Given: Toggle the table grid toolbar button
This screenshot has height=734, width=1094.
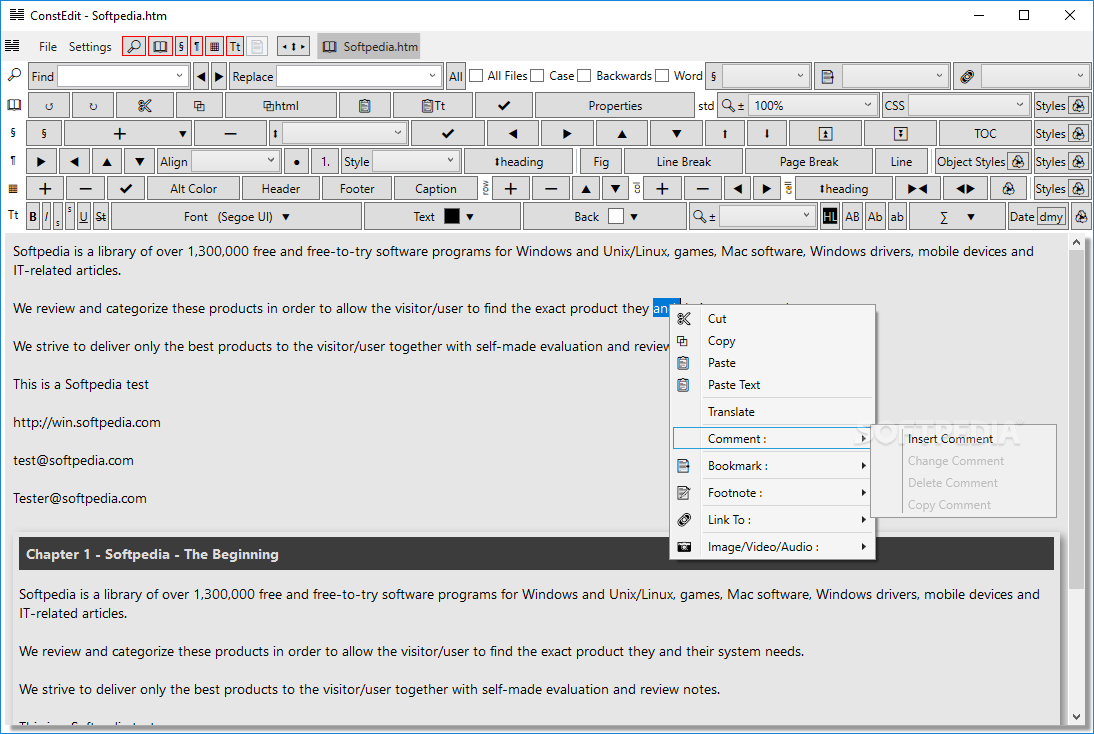Looking at the screenshot, I should [215, 47].
